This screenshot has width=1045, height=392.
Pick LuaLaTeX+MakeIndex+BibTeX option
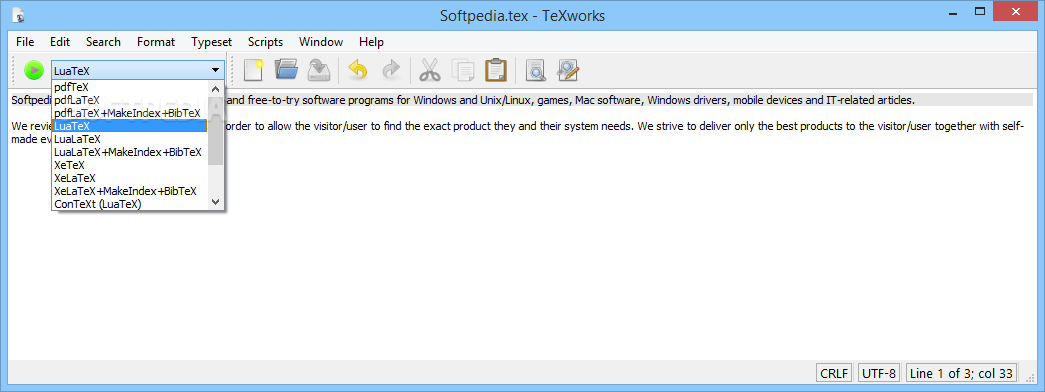[x=130, y=152]
